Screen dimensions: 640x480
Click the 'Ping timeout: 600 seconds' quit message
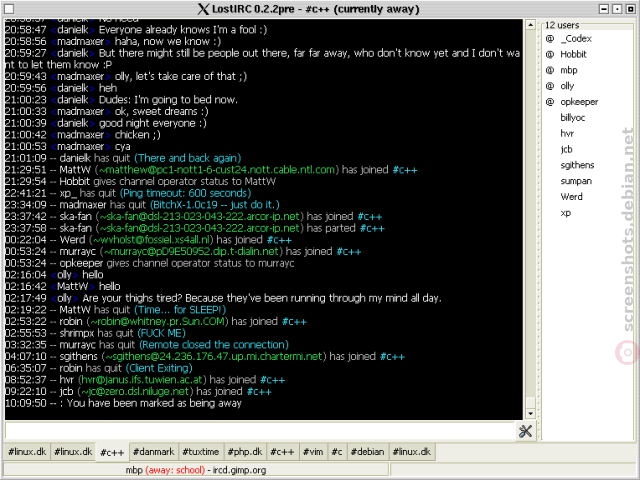click(x=185, y=193)
